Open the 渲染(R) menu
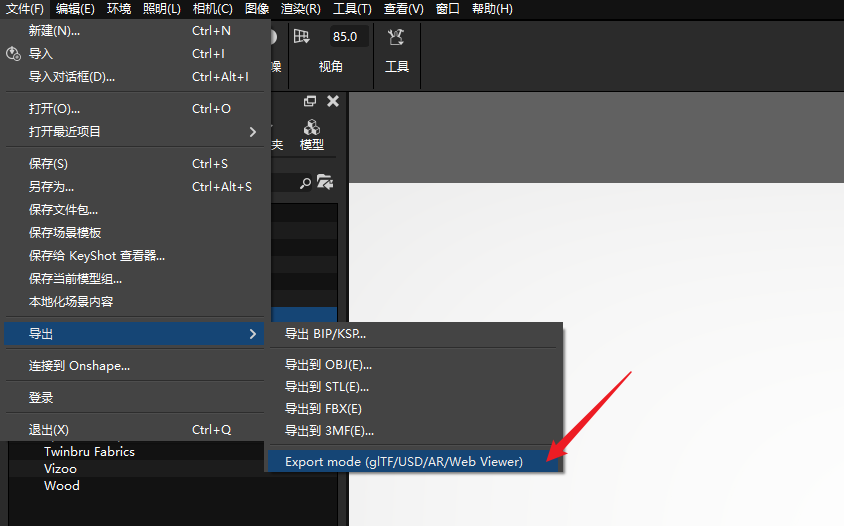 [300, 9]
